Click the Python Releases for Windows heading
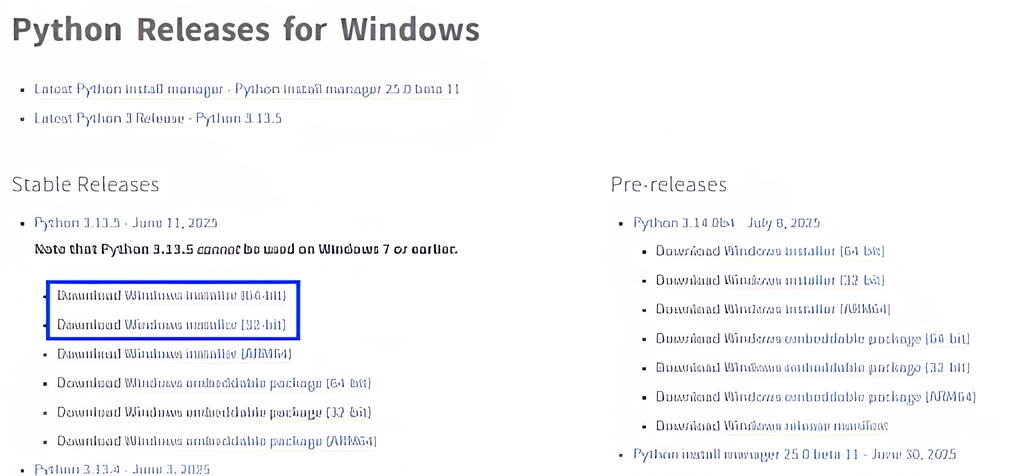The width and height of the screenshot is (1024, 476). [246, 30]
